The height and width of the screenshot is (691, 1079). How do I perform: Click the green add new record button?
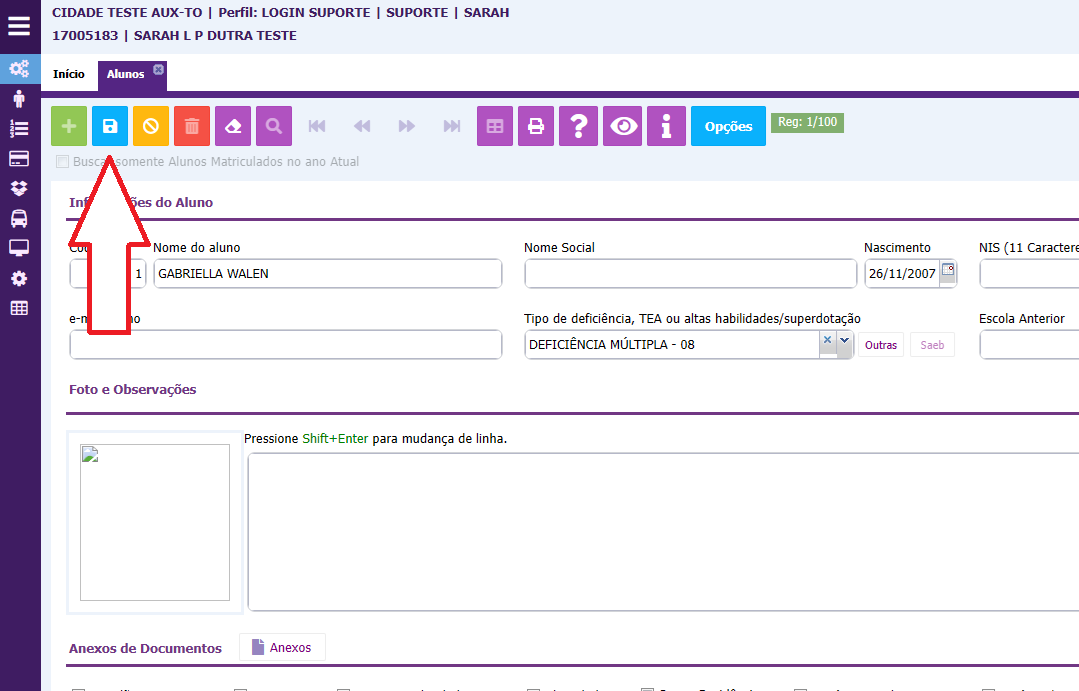[x=69, y=126]
